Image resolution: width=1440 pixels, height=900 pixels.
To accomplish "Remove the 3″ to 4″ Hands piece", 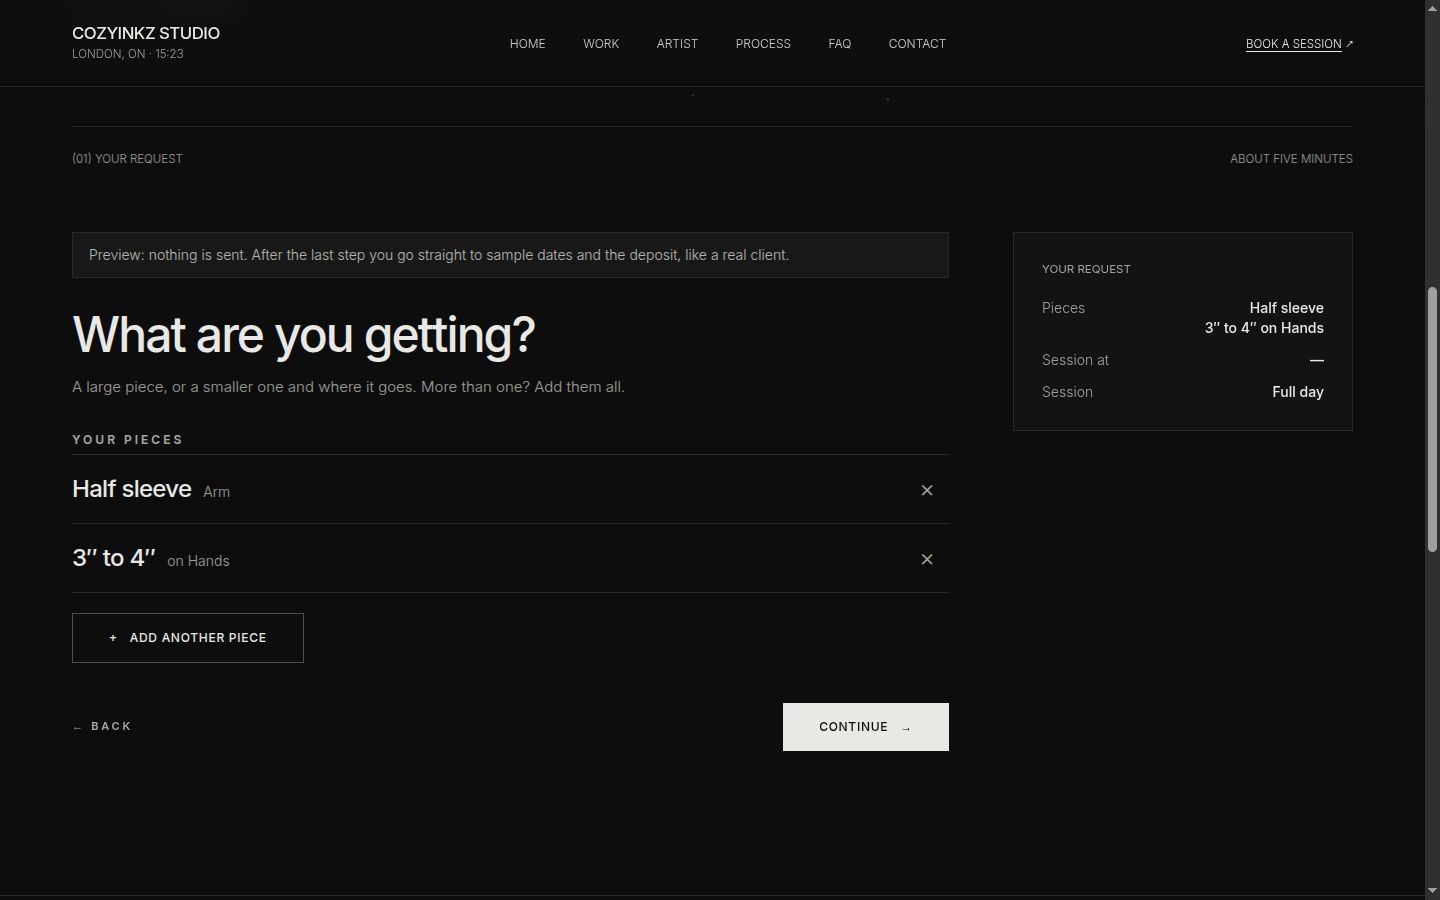I will pyautogui.click(x=927, y=559).
